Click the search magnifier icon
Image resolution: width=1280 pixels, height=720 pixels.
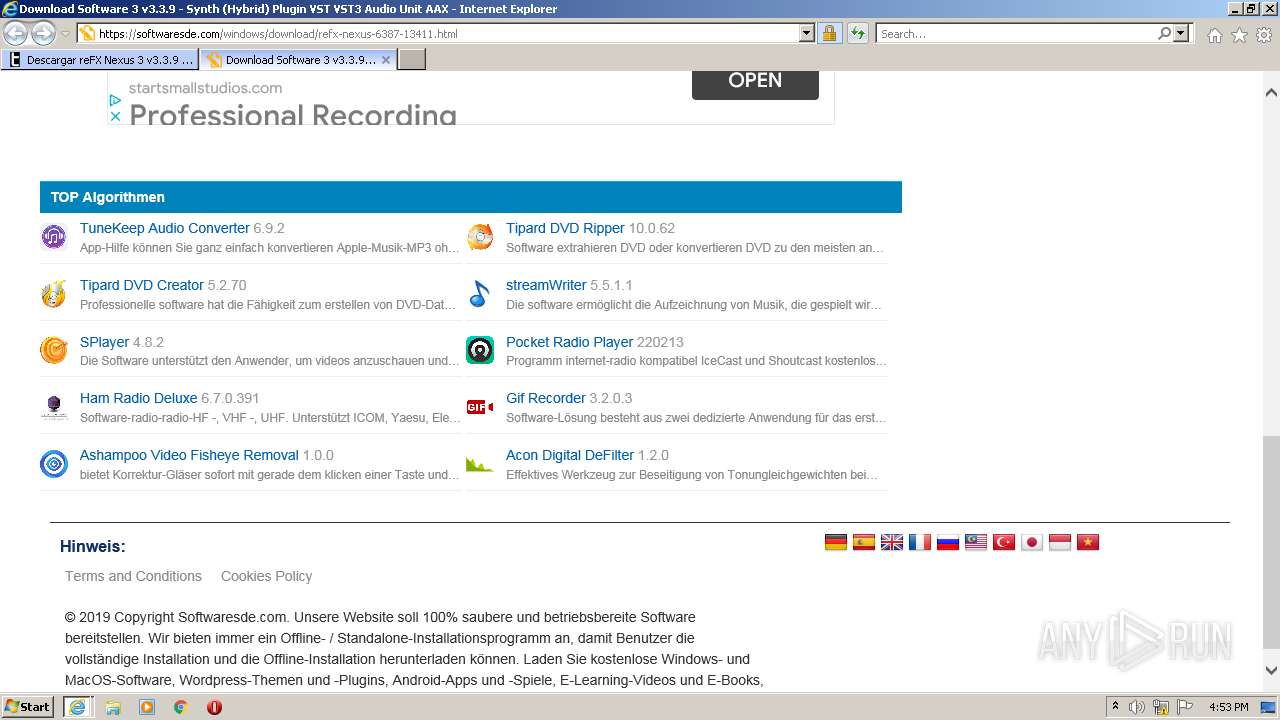(1164, 33)
